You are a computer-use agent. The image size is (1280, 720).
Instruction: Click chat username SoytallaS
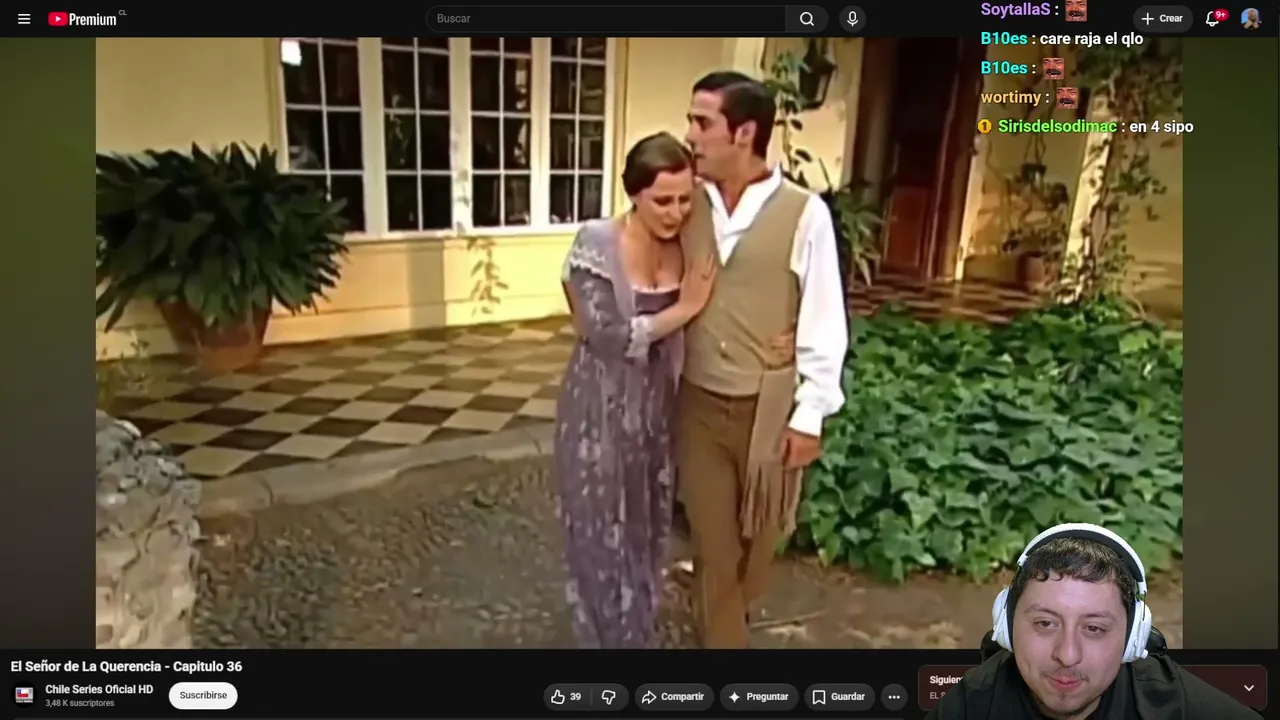point(1016,10)
